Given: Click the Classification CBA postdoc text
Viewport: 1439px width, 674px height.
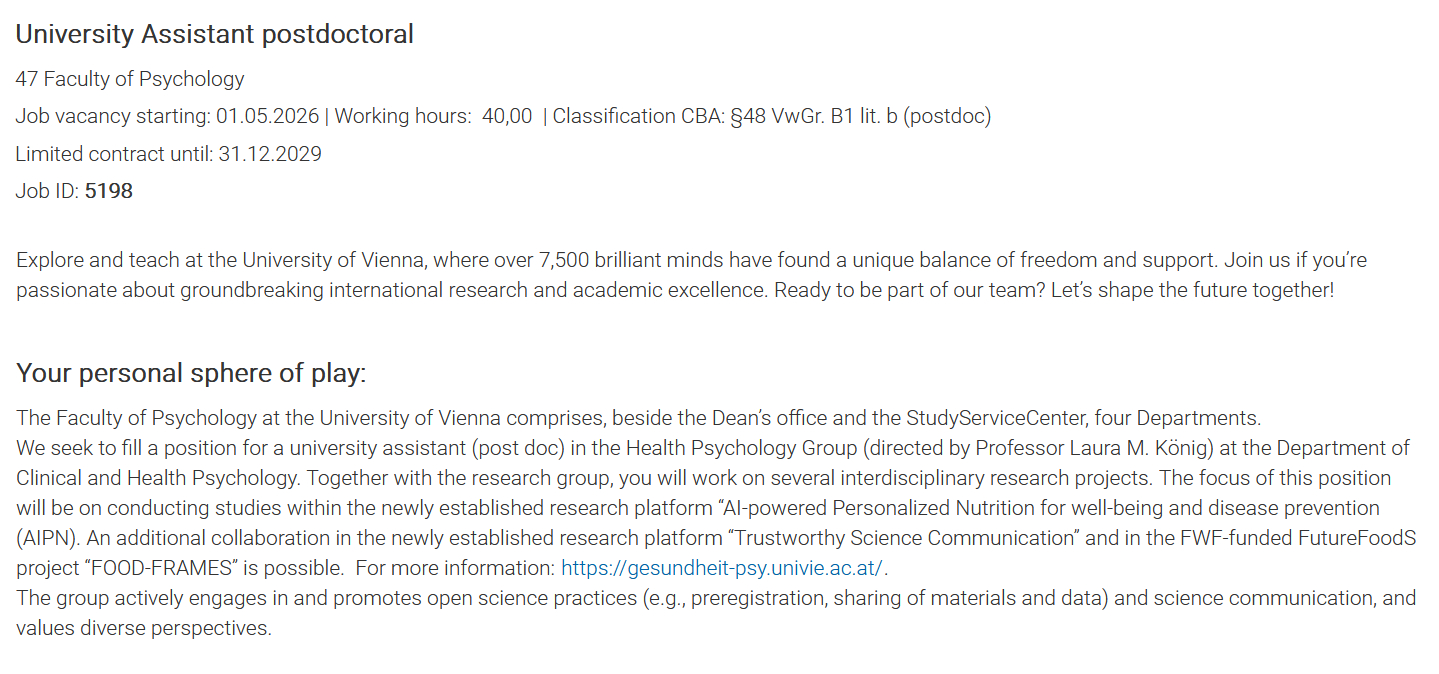Looking at the screenshot, I should pyautogui.click(x=771, y=116).
